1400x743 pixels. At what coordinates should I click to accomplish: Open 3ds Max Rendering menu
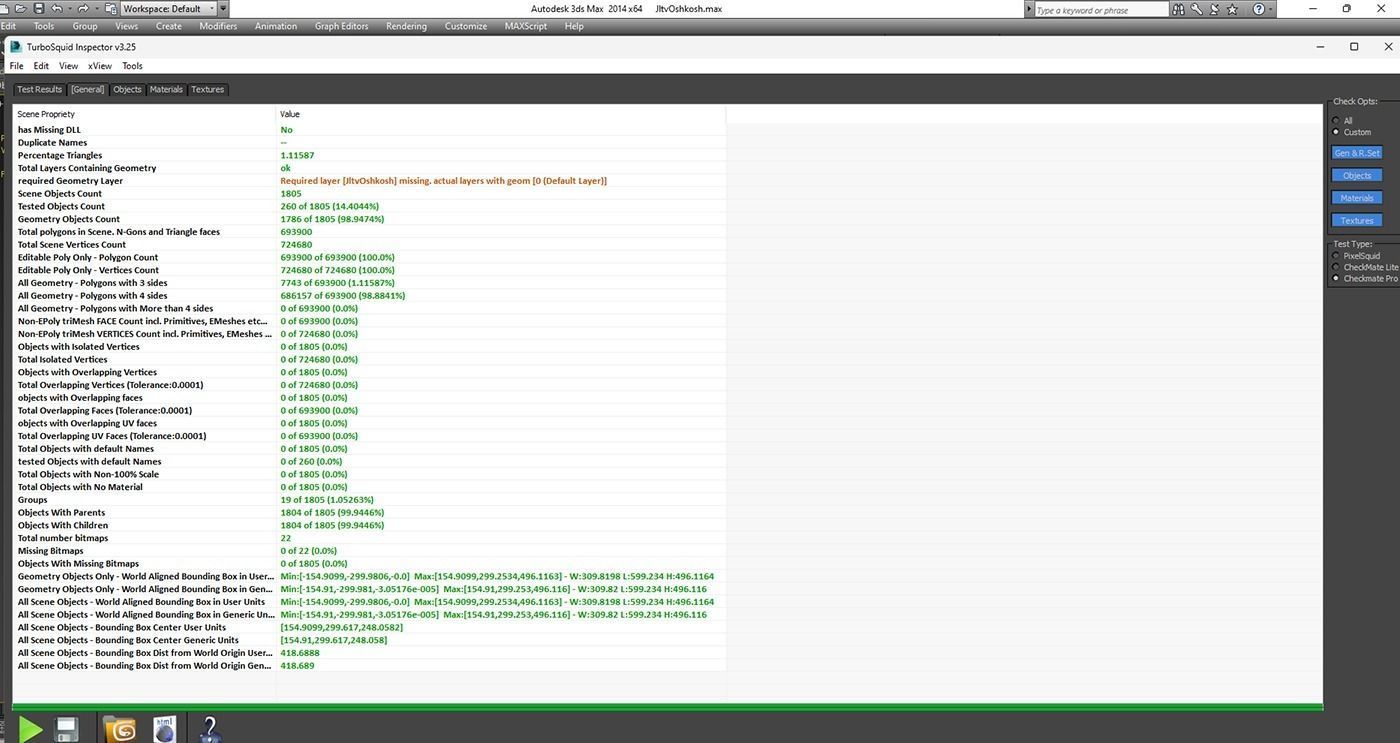click(x=406, y=26)
